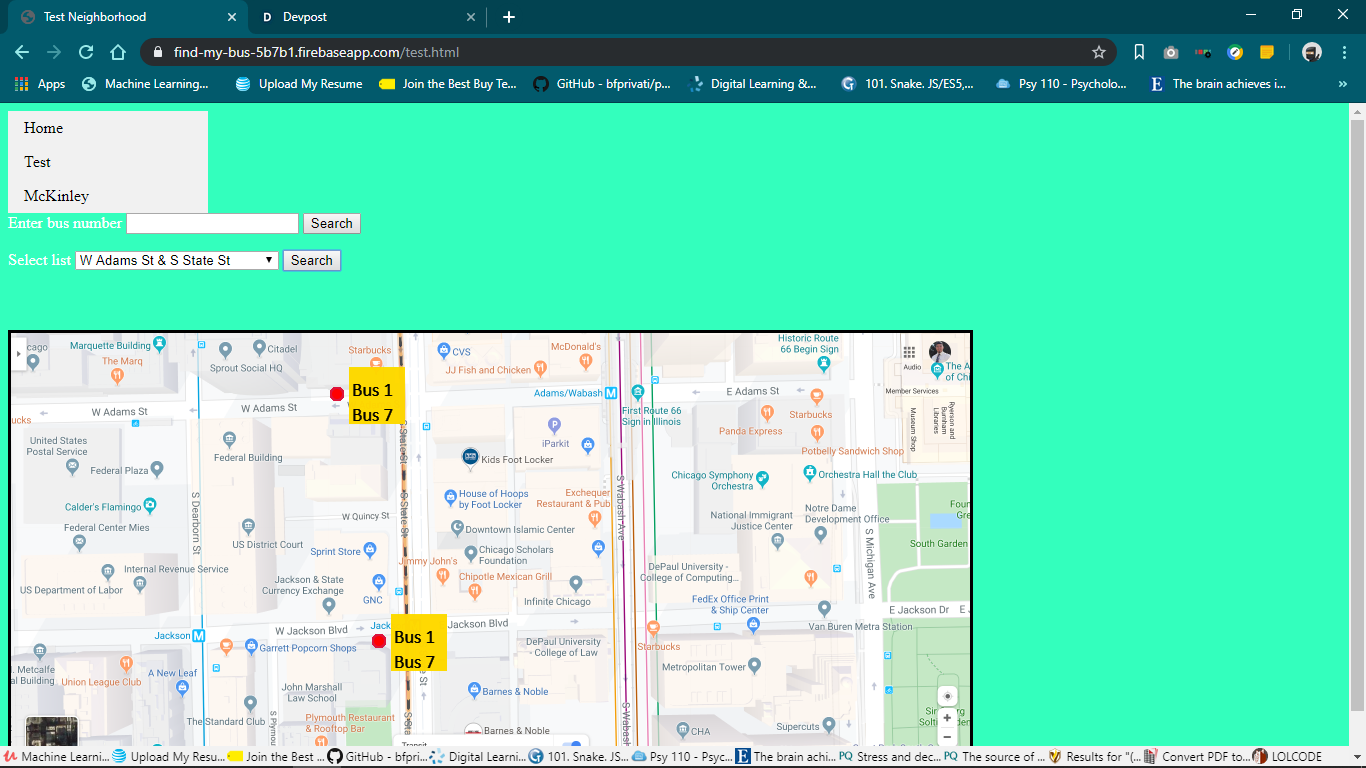
Task: Click Search next to the stop list
Action: point(312,260)
